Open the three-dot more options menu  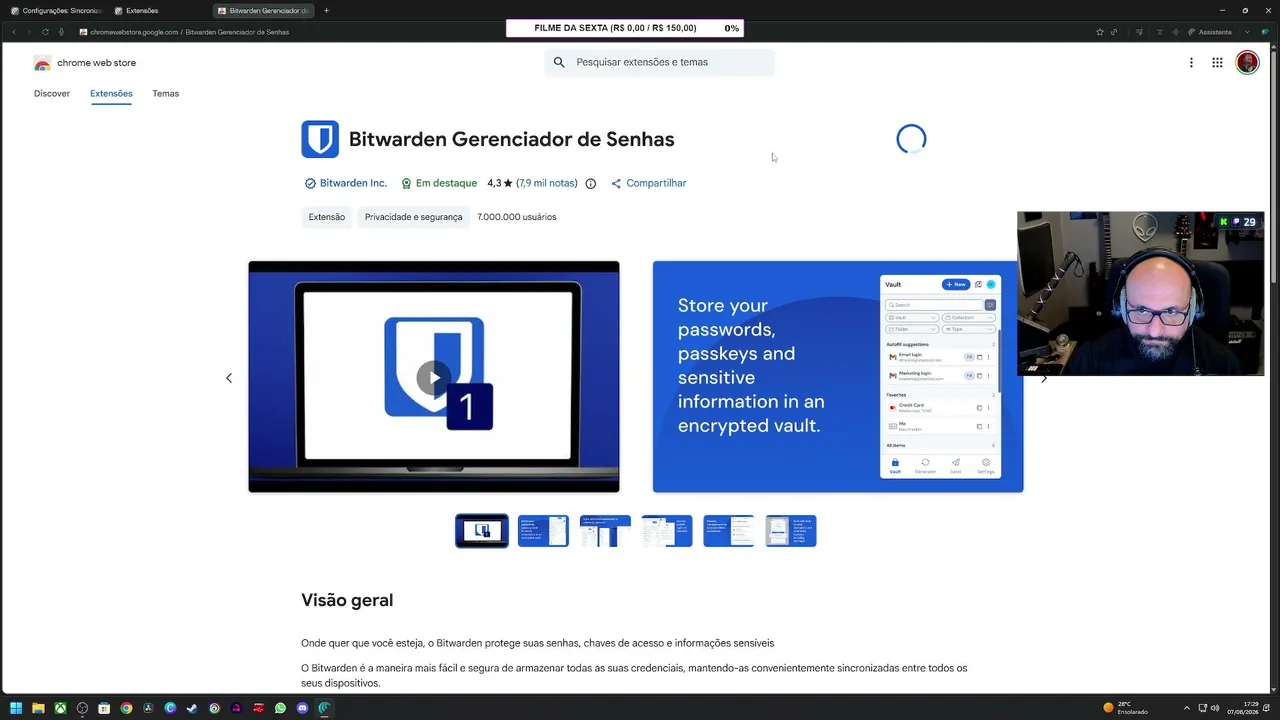(x=1191, y=63)
